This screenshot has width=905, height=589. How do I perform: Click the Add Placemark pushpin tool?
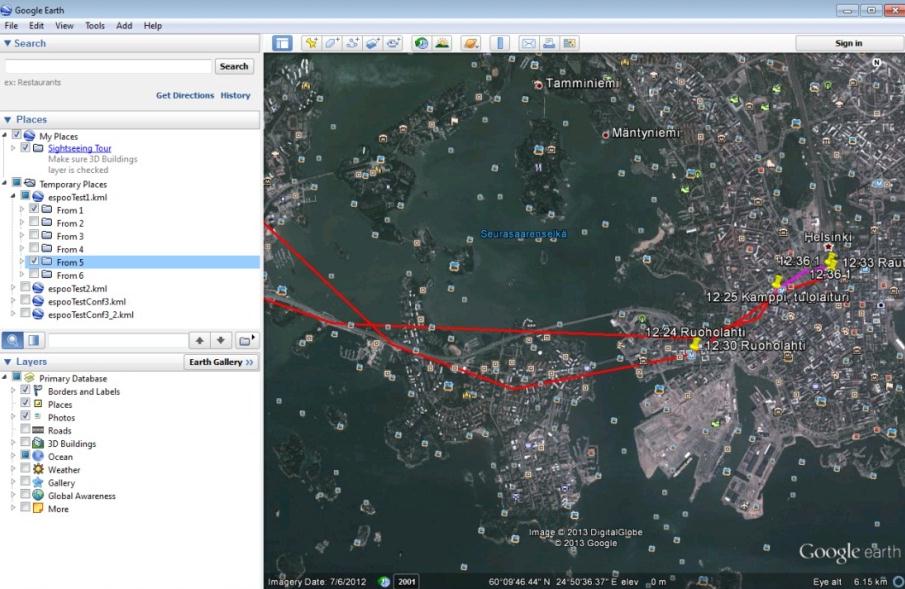tap(311, 43)
